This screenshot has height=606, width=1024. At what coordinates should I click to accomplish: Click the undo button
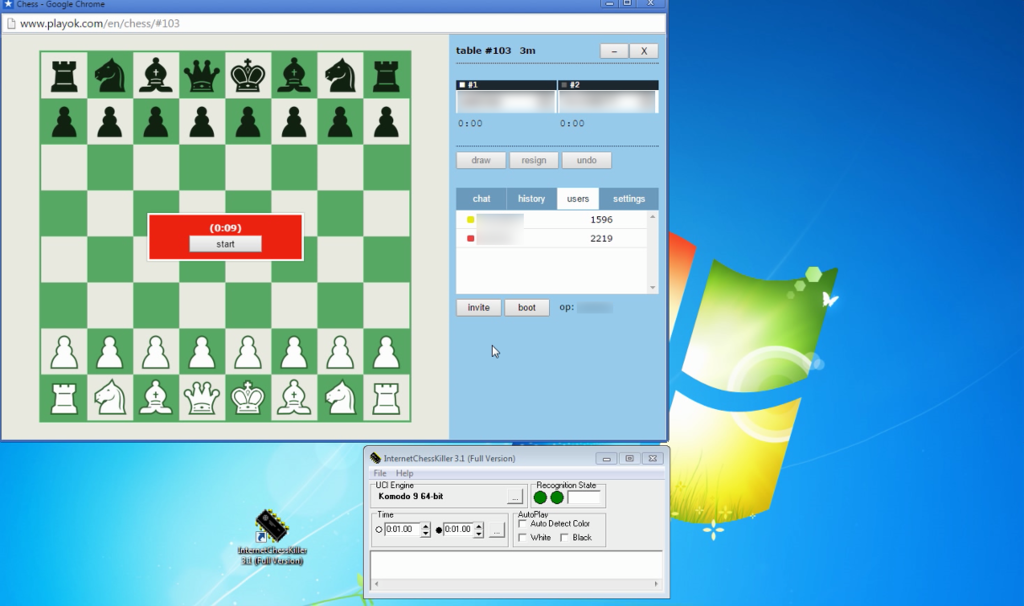point(586,160)
